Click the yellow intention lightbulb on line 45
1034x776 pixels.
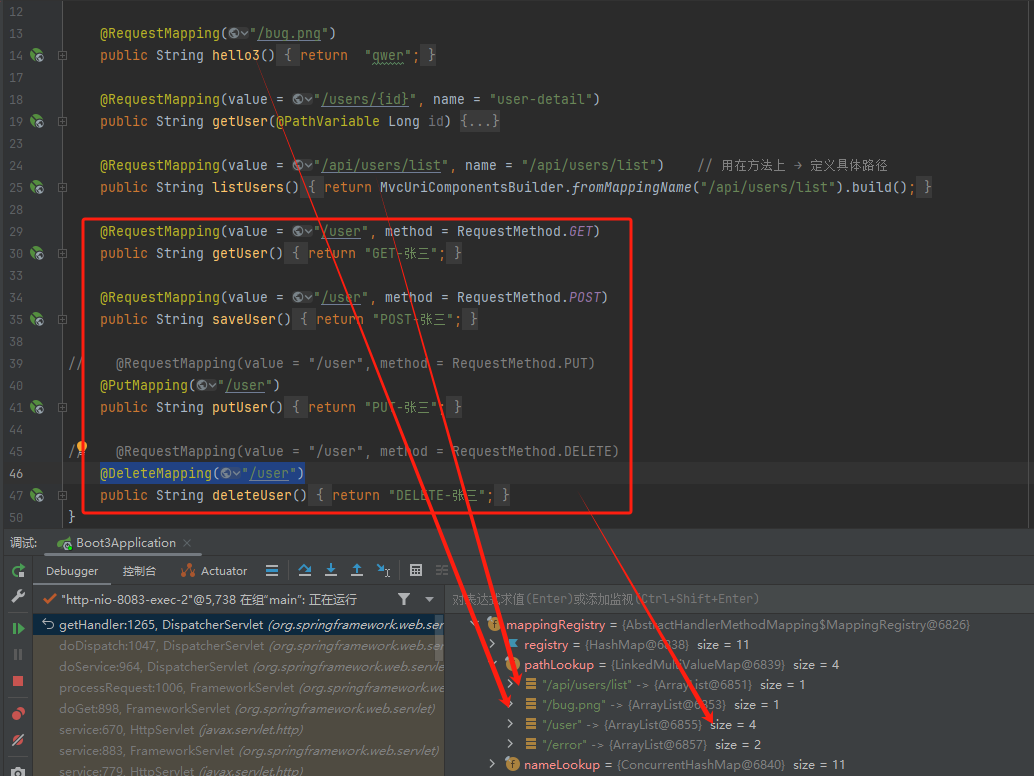(82, 448)
